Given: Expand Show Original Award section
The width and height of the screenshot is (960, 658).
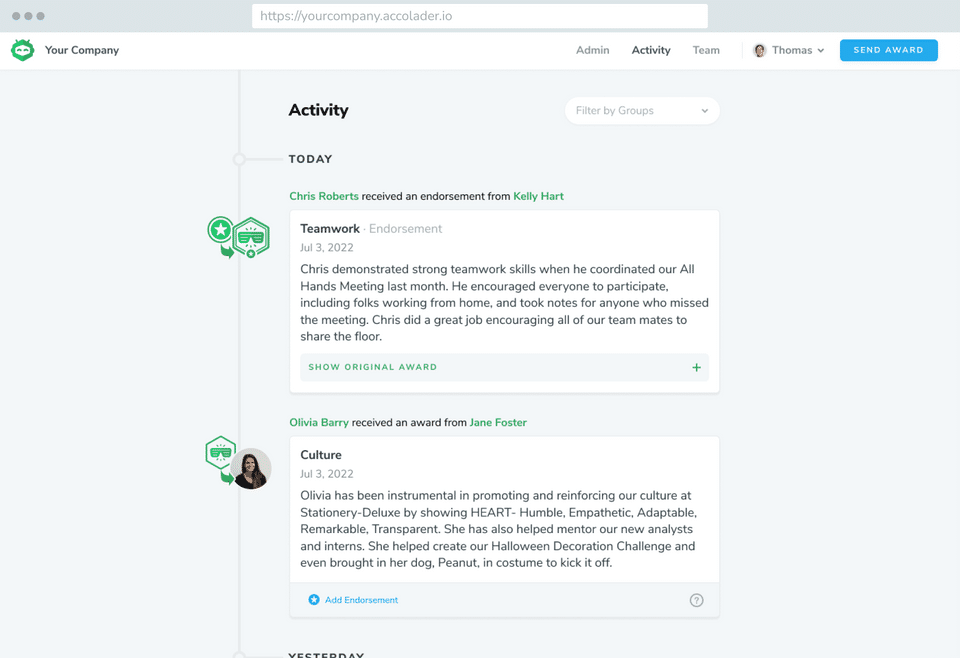Looking at the screenshot, I should coord(373,367).
